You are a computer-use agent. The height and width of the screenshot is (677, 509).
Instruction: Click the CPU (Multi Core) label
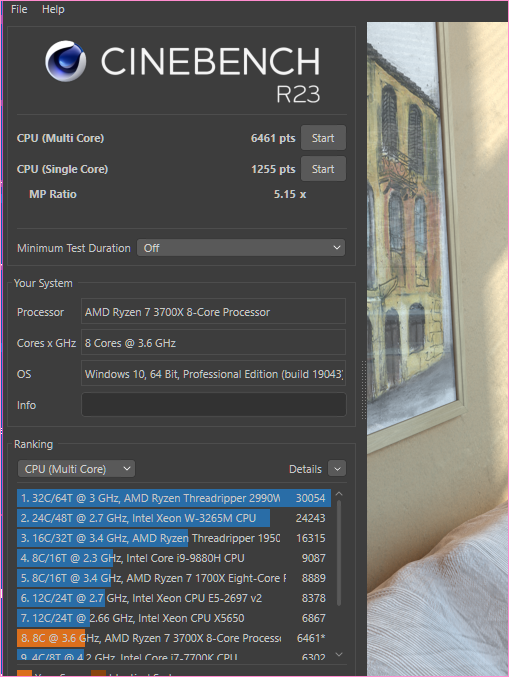pos(60,138)
